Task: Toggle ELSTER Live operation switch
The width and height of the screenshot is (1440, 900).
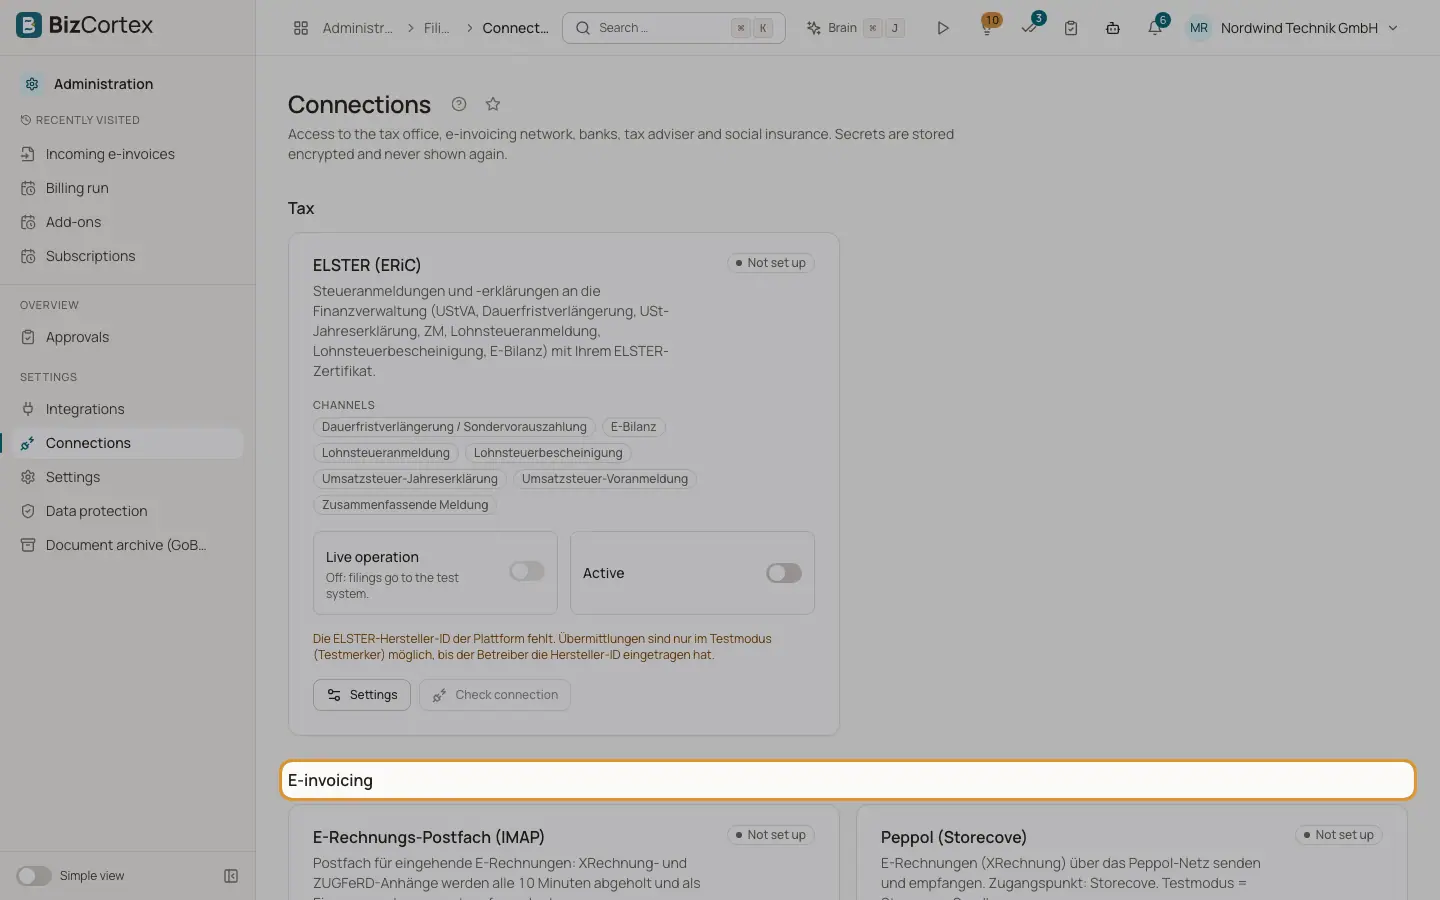Action: pos(527,571)
